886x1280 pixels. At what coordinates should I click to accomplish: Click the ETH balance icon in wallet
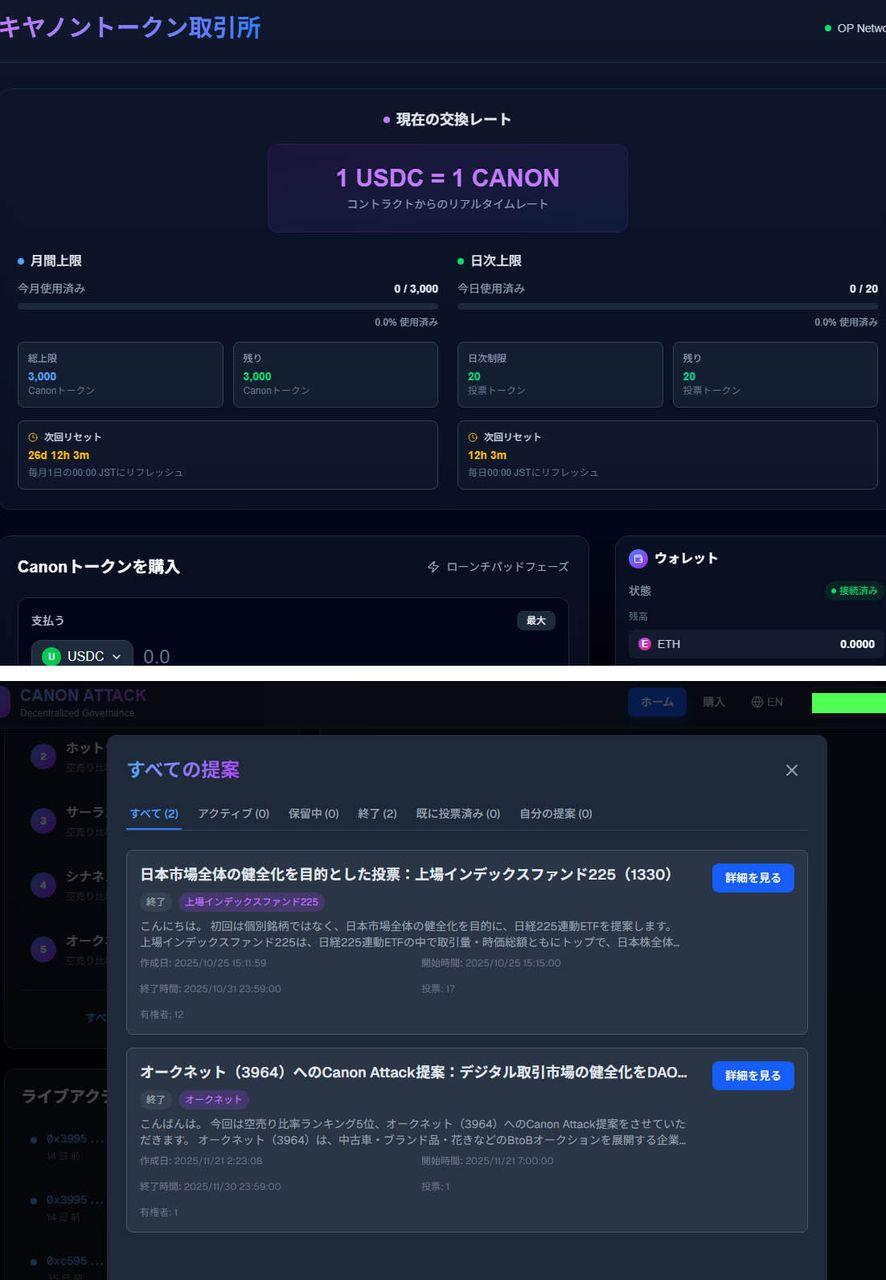point(645,644)
